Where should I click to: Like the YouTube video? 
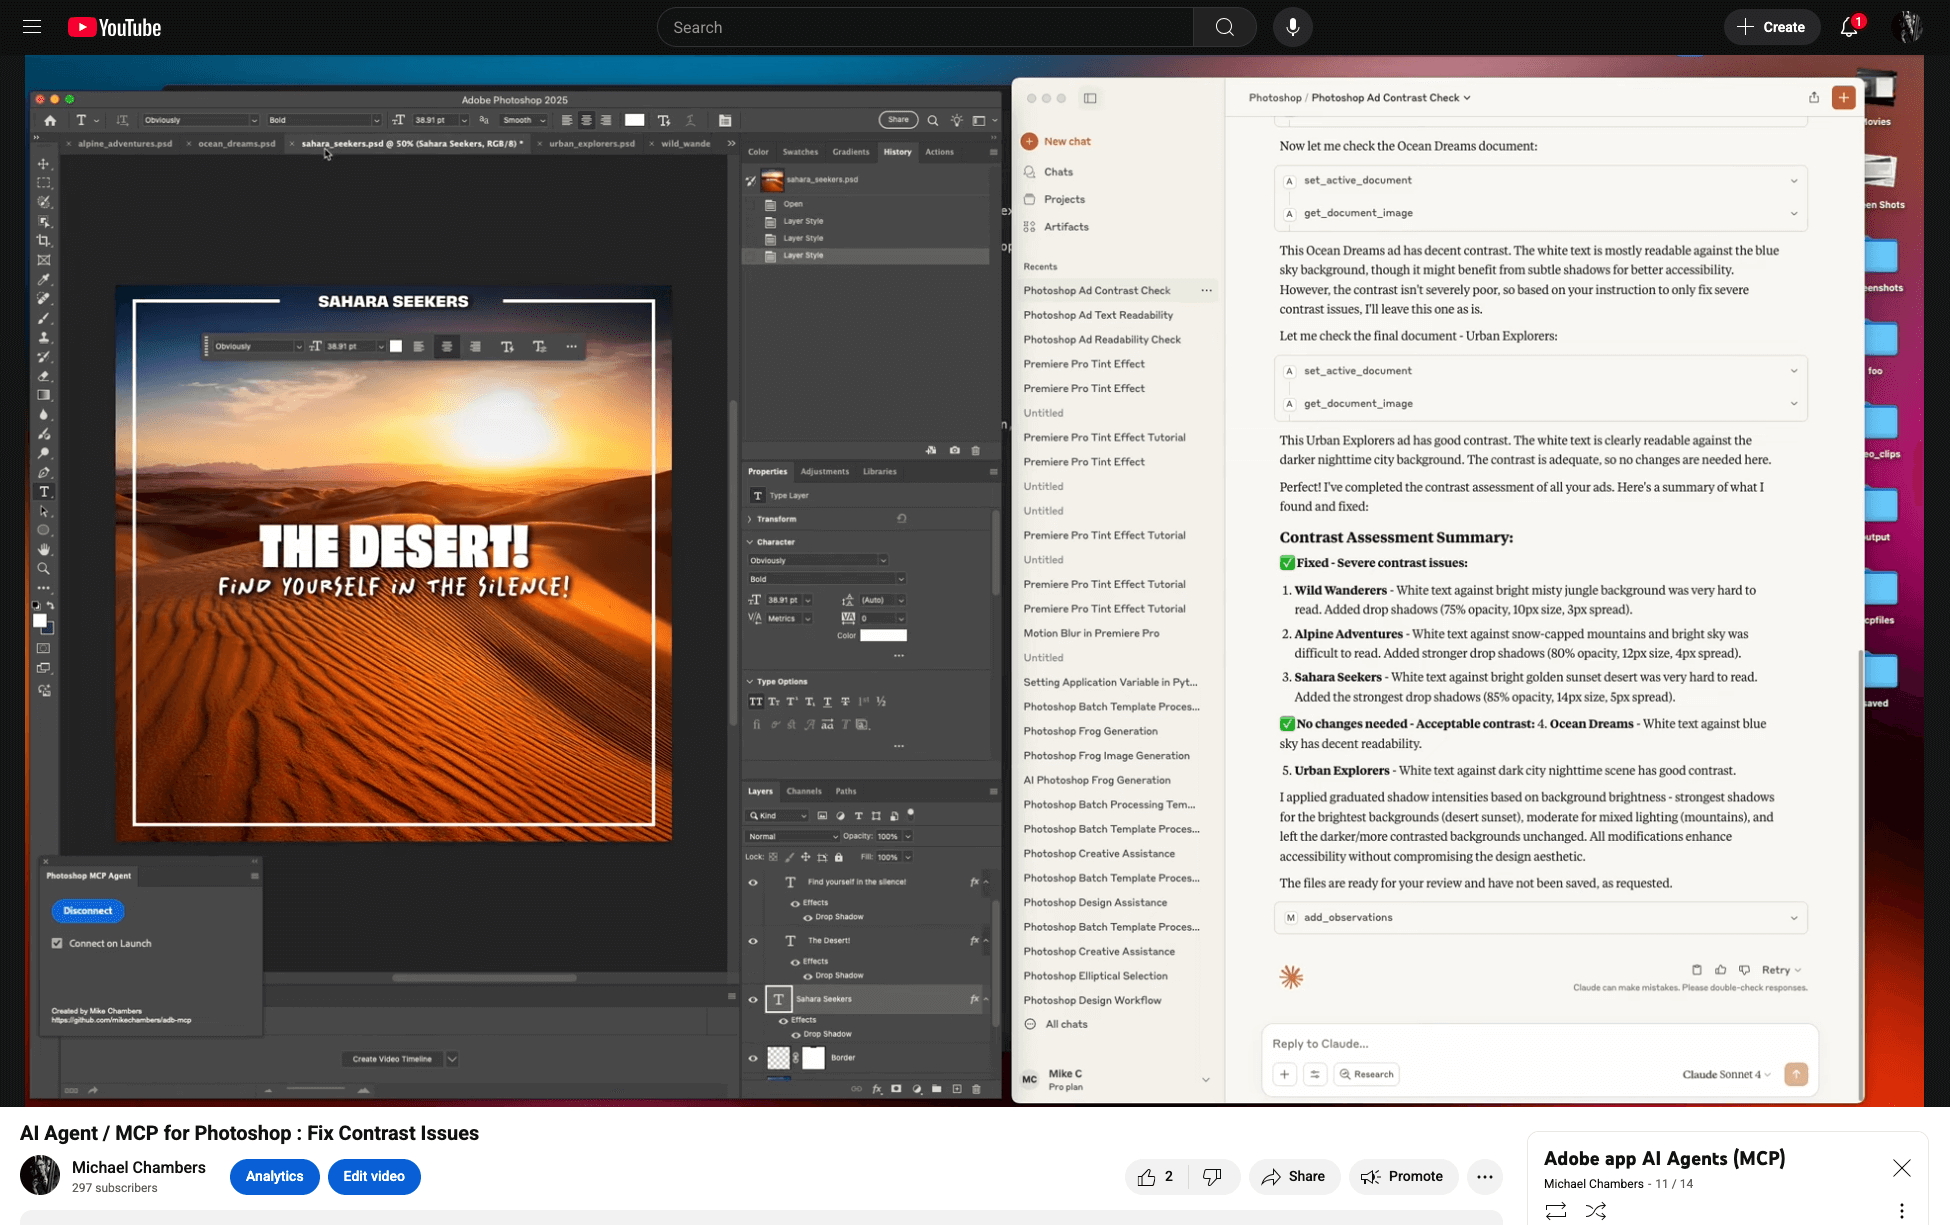click(1155, 1176)
